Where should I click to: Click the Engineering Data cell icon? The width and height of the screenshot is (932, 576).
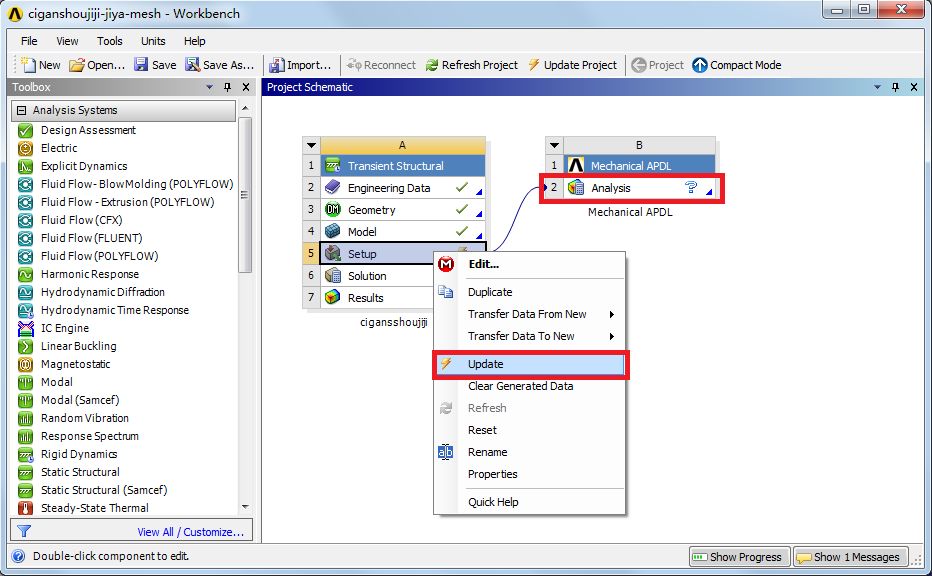click(332, 188)
